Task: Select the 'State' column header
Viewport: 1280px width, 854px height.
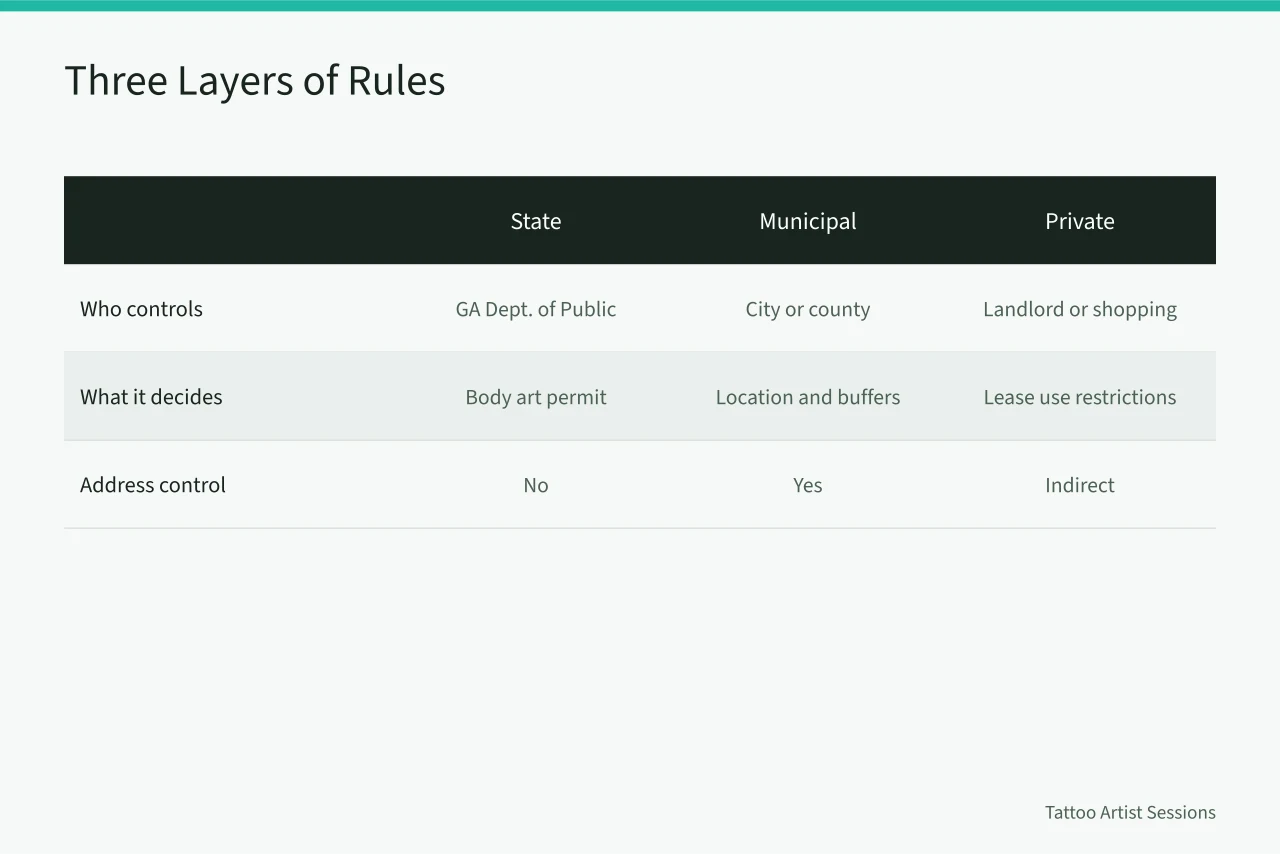Action: pyautogui.click(x=536, y=221)
